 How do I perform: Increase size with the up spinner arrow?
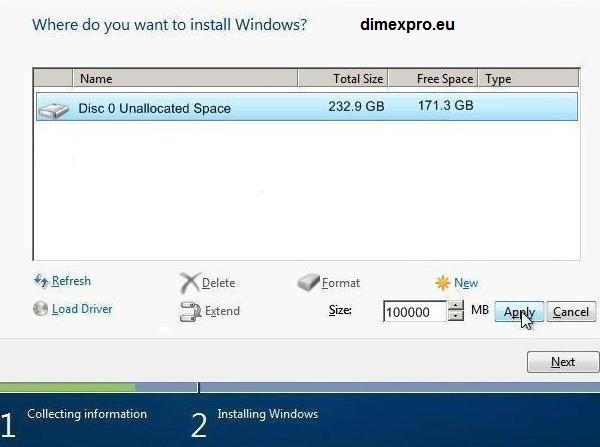point(455,306)
